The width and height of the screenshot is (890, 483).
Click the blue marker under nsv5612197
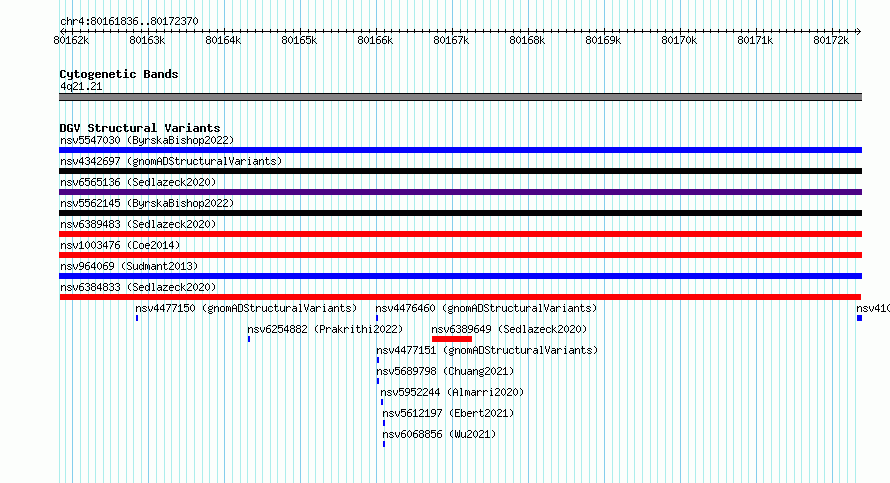[384, 423]
